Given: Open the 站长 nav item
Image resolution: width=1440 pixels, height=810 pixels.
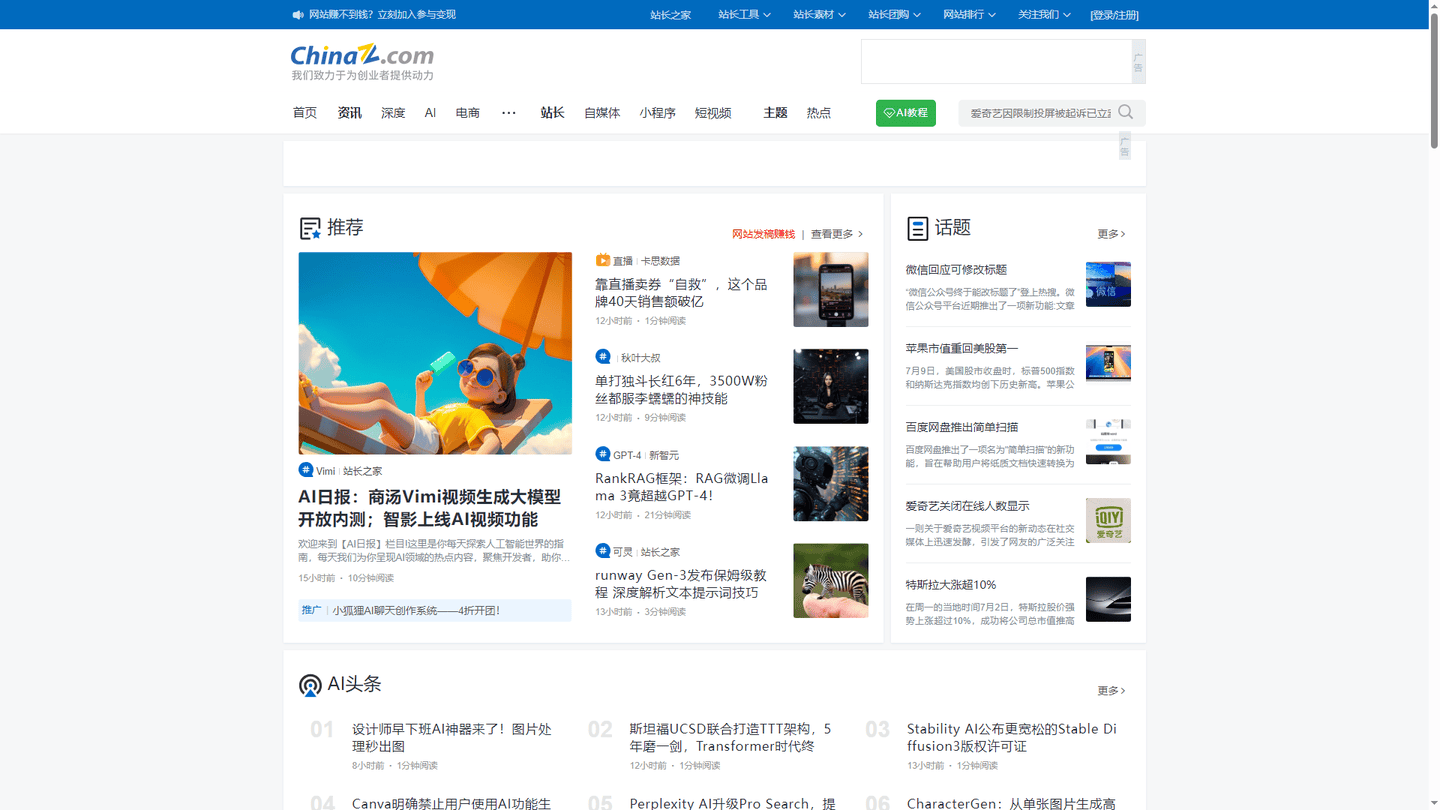Looking at the screenshot, I should [x=552, y=113].
